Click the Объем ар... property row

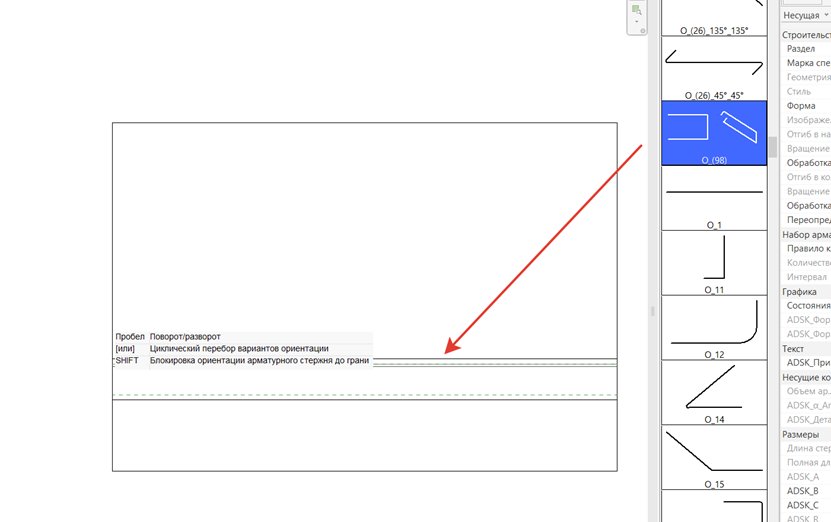806,391
